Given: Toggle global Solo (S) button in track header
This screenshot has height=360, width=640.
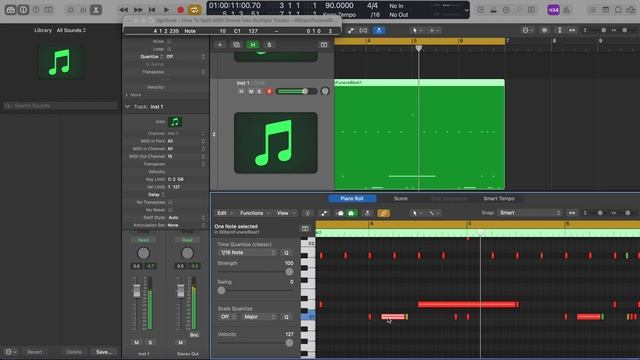Looking at the screenshot, I should (269, 44).
